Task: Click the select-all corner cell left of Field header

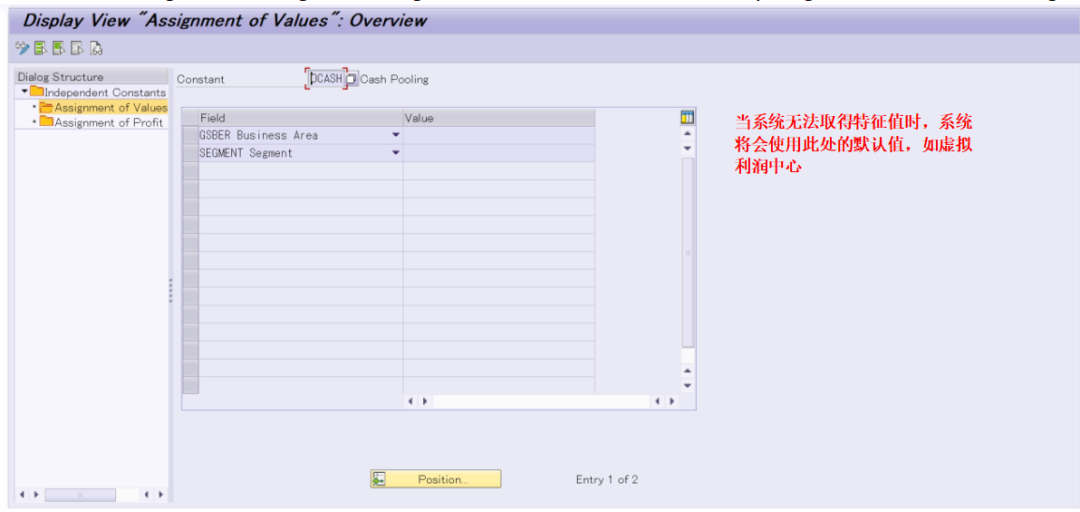Action: point(190,118)
